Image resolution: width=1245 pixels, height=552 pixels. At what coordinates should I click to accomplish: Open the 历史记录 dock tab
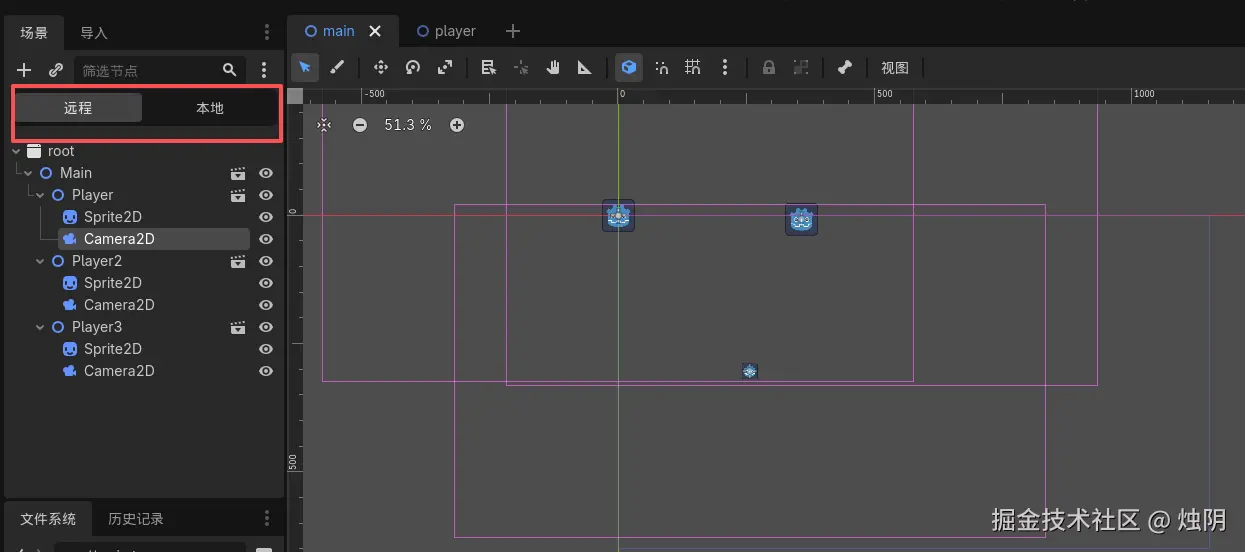[136, 519]
